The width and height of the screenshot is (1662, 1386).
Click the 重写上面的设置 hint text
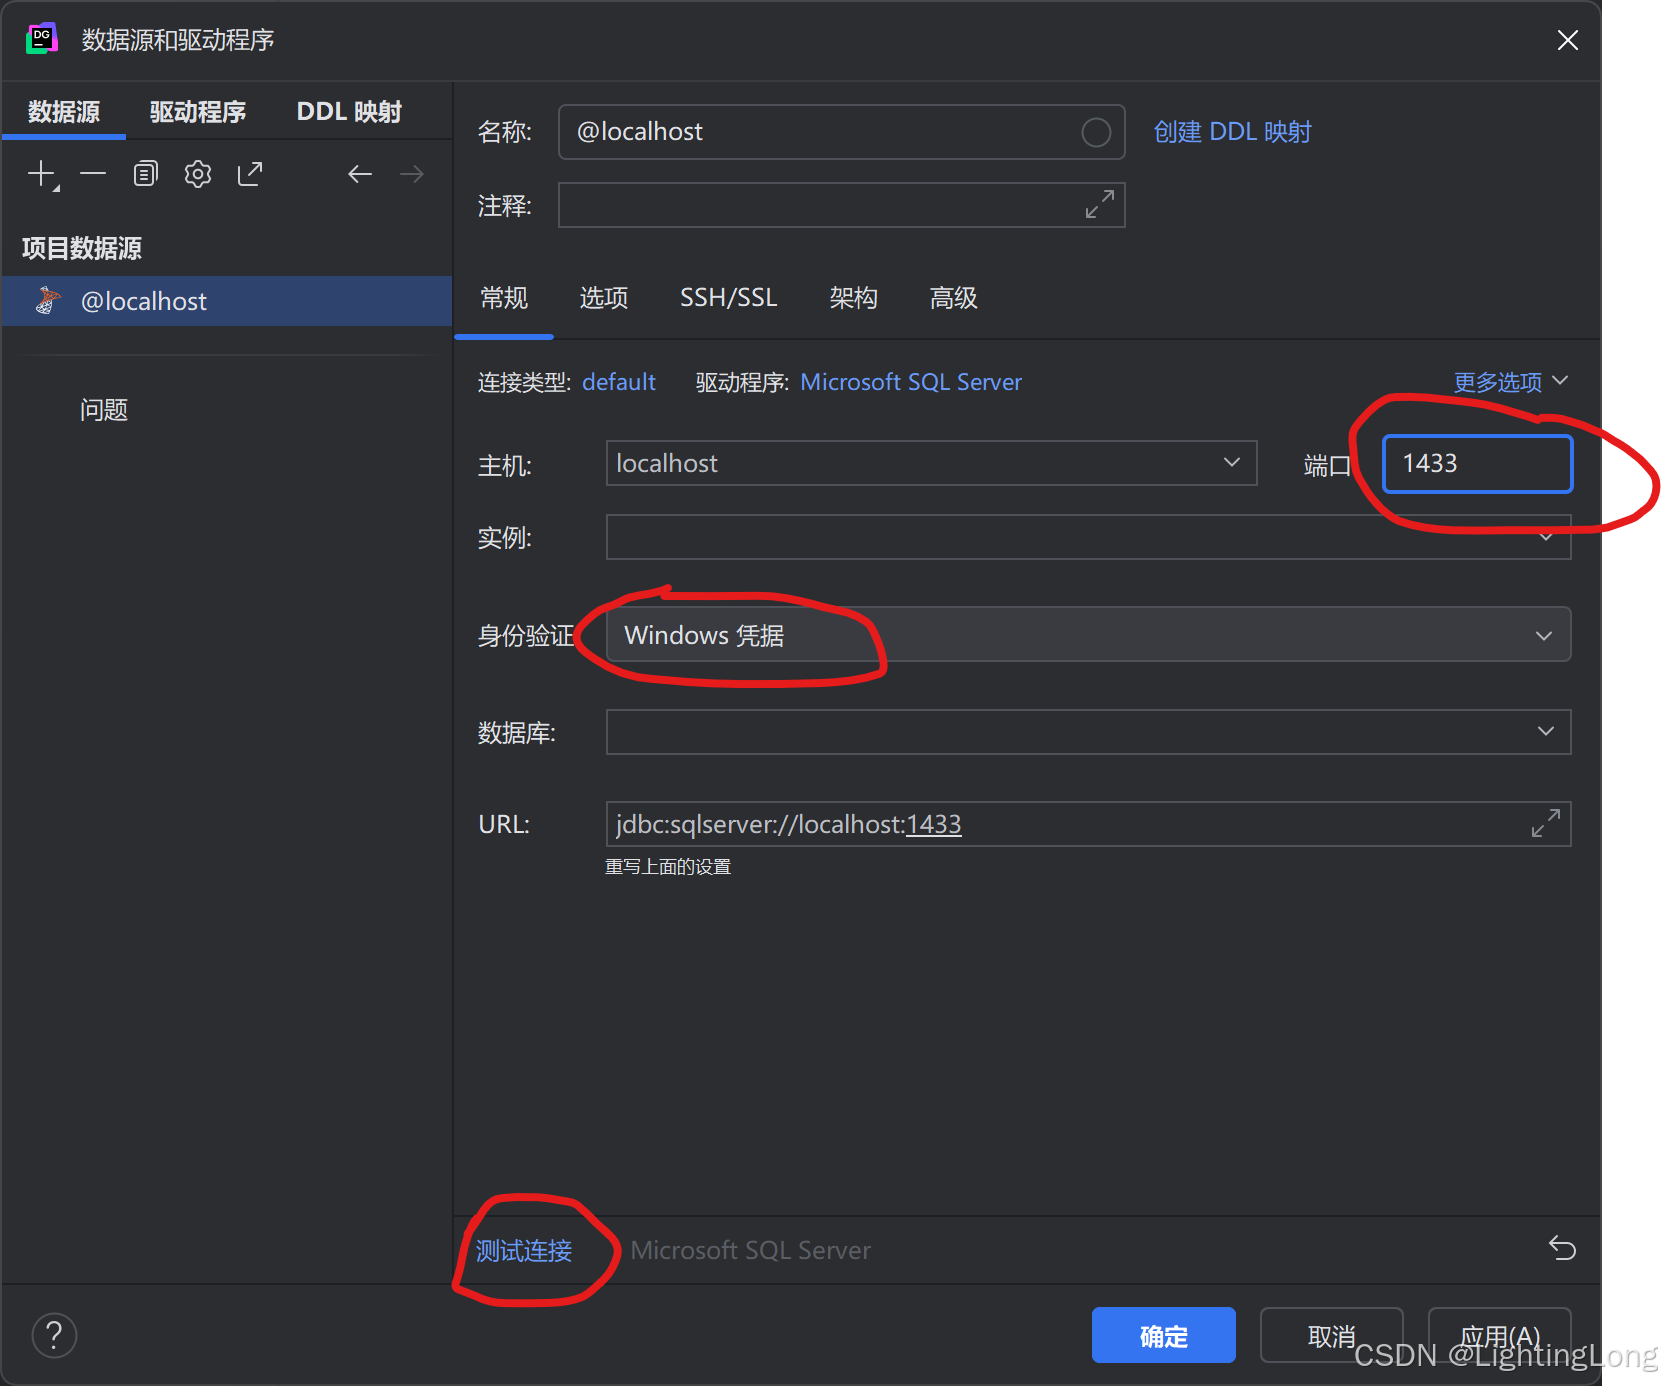coord(668,867)
